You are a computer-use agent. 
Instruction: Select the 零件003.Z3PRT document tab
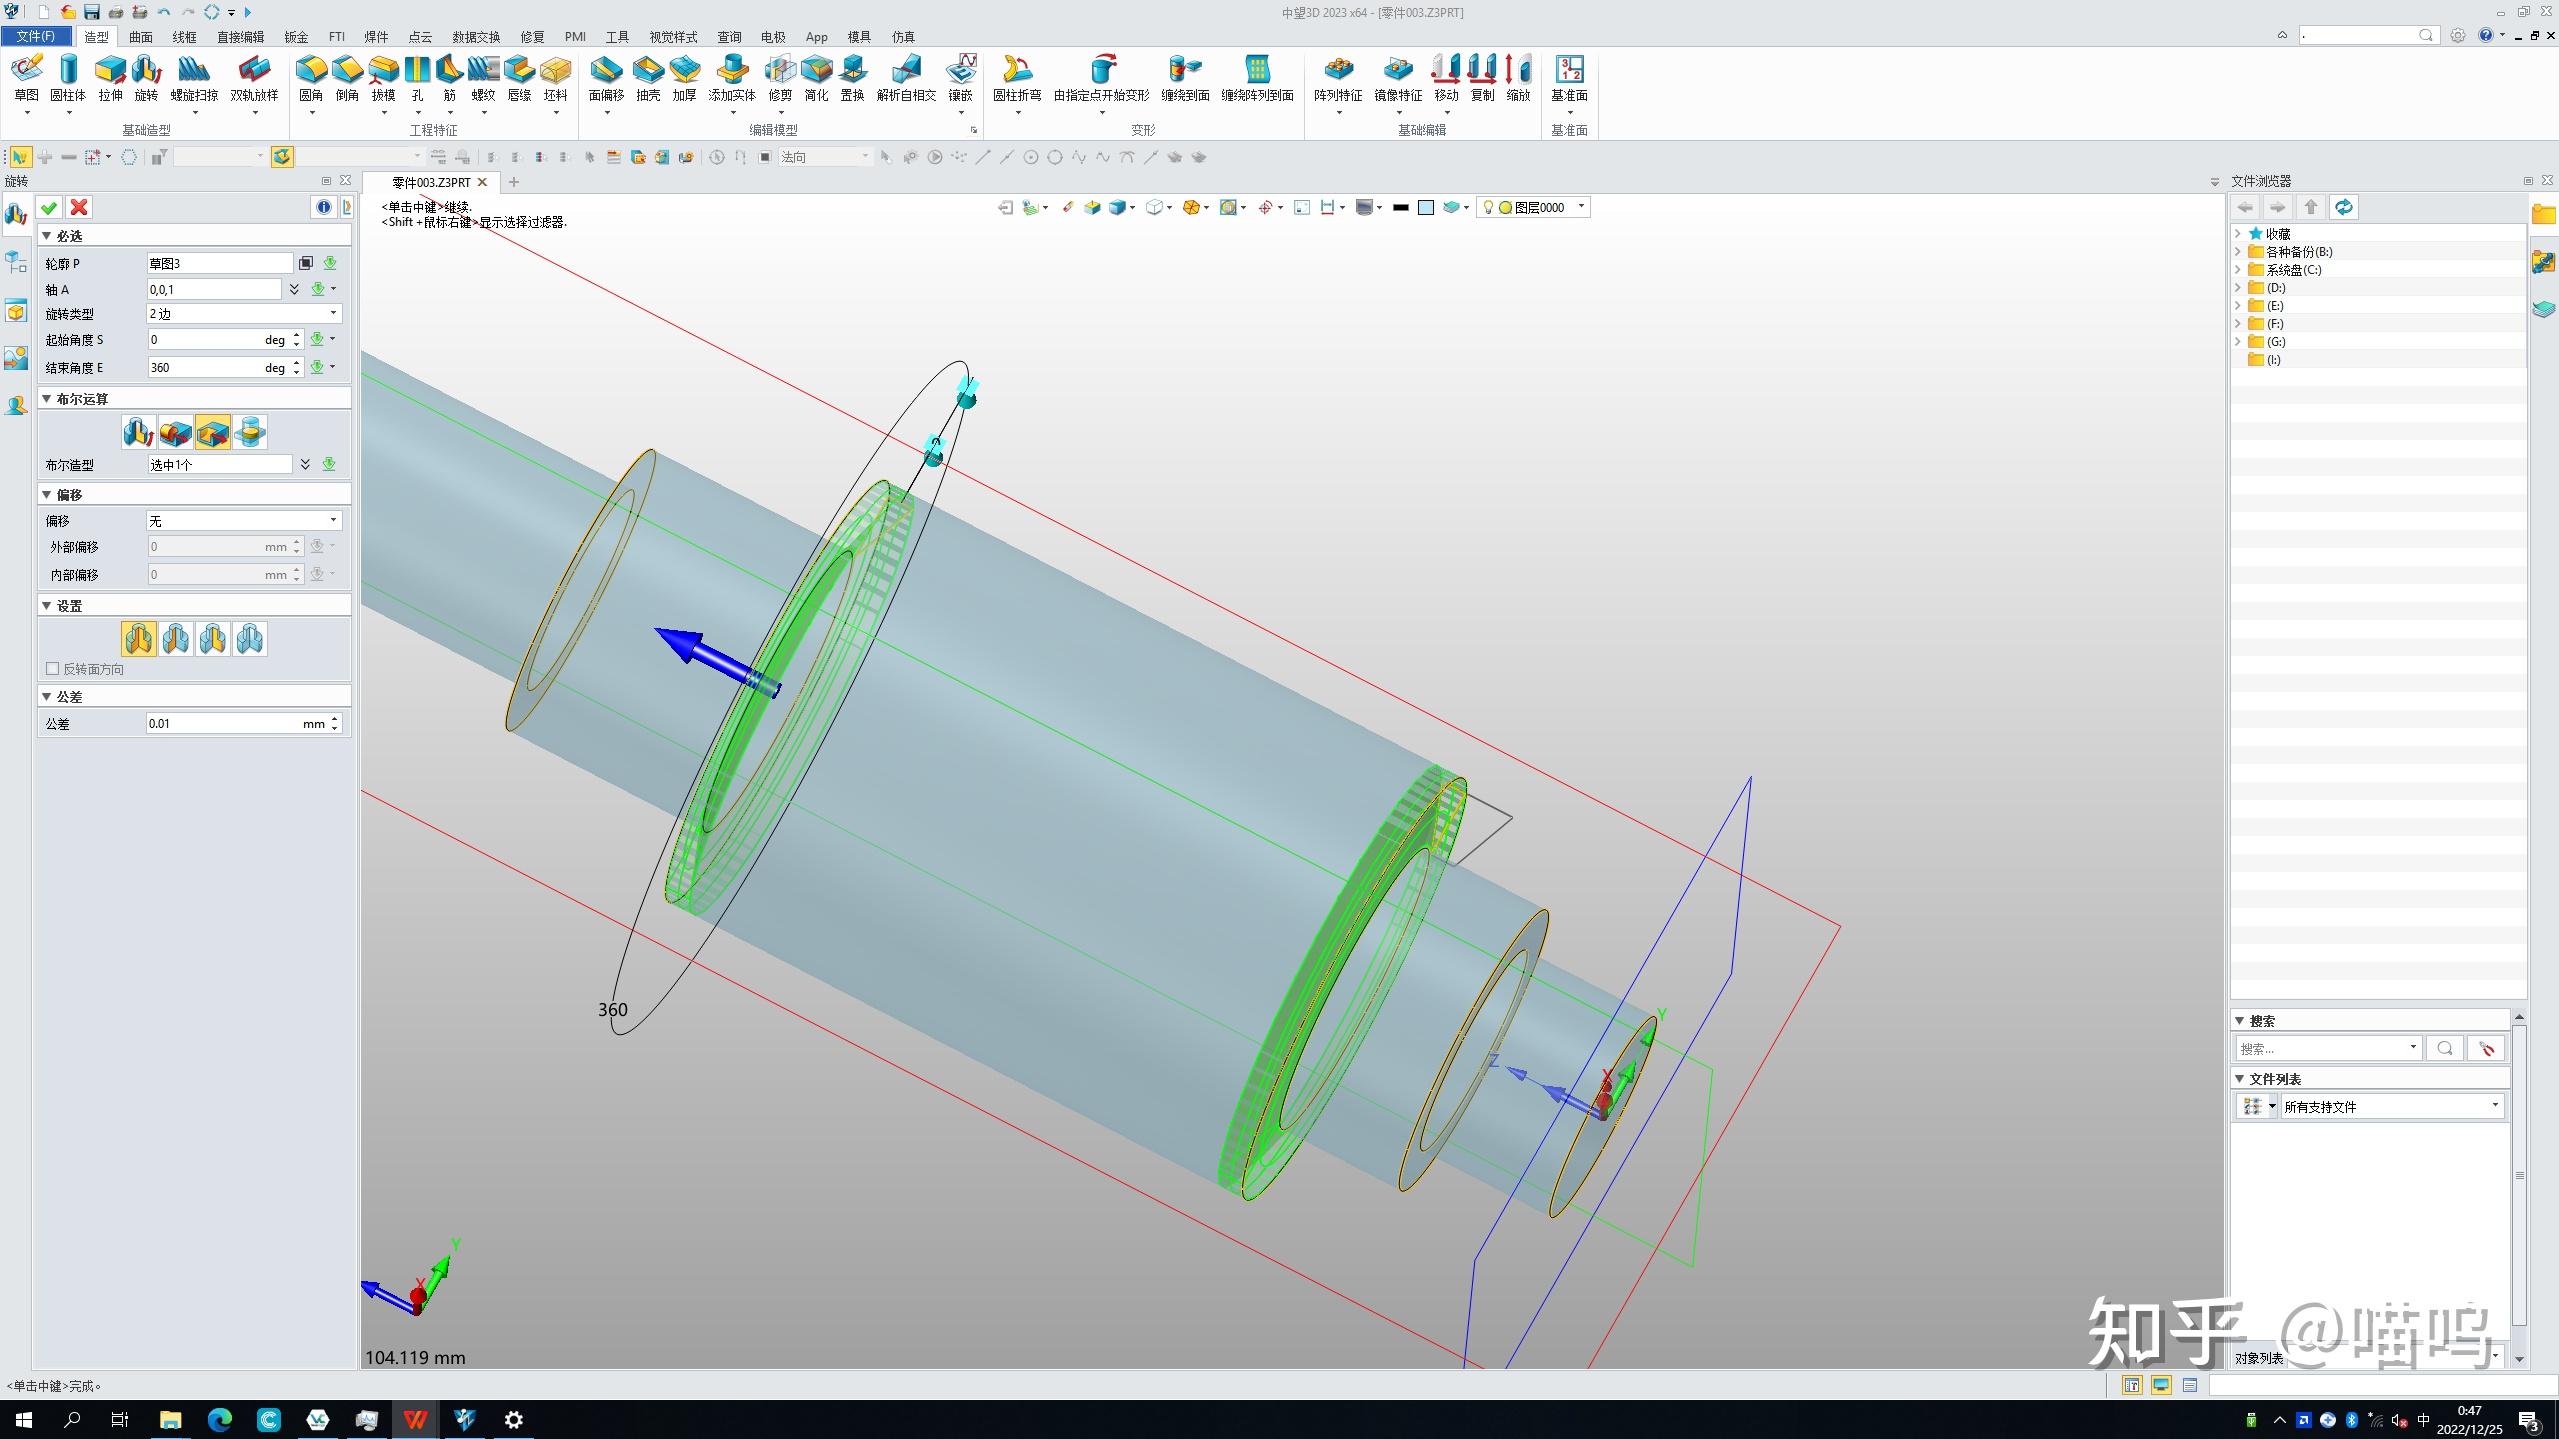pos(431,182)
